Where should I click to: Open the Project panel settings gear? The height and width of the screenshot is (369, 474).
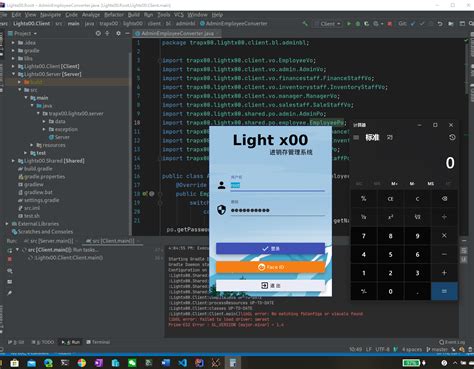(118, 33)
